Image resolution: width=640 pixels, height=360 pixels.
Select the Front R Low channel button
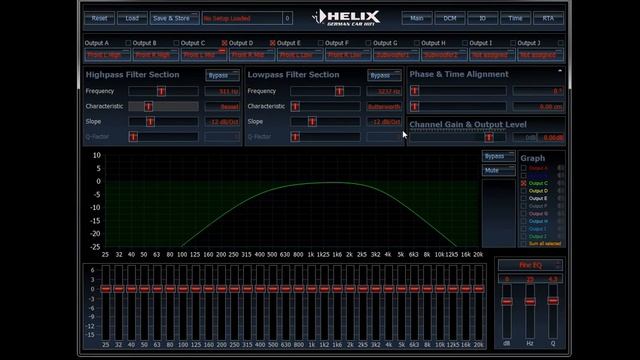point(348,55)
